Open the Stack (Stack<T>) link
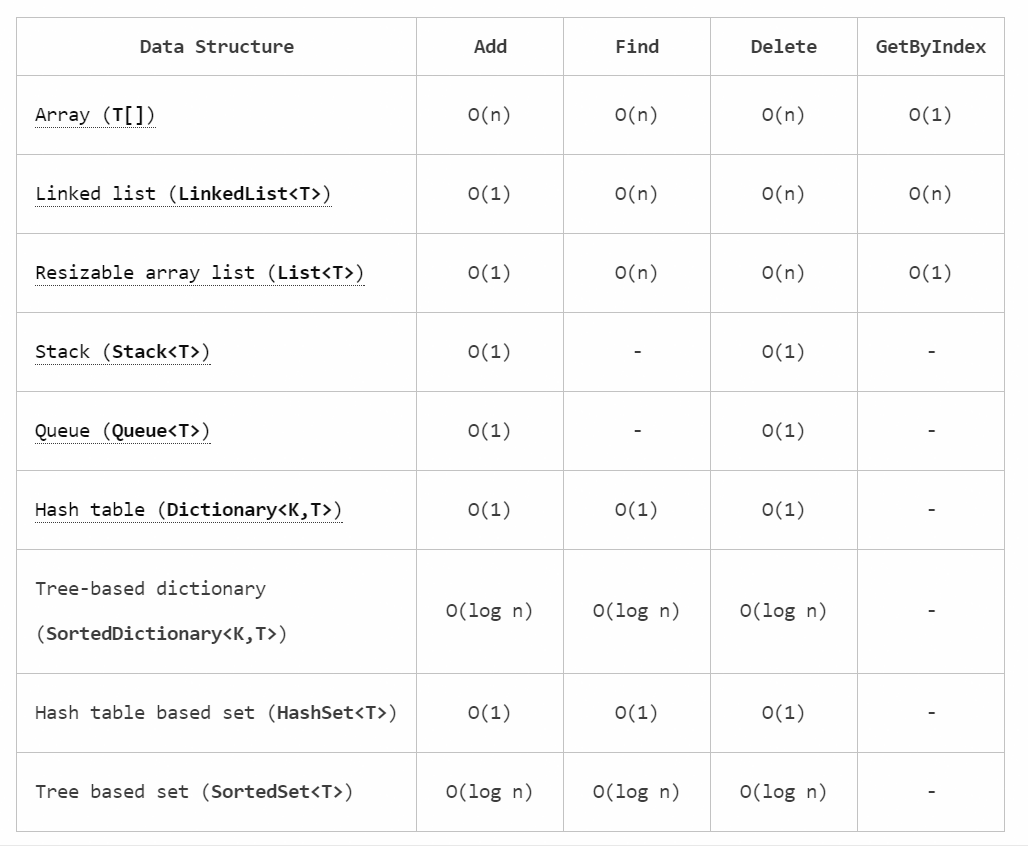Image resolution: width=1028 pixels, height=847 pixels. 123,352
